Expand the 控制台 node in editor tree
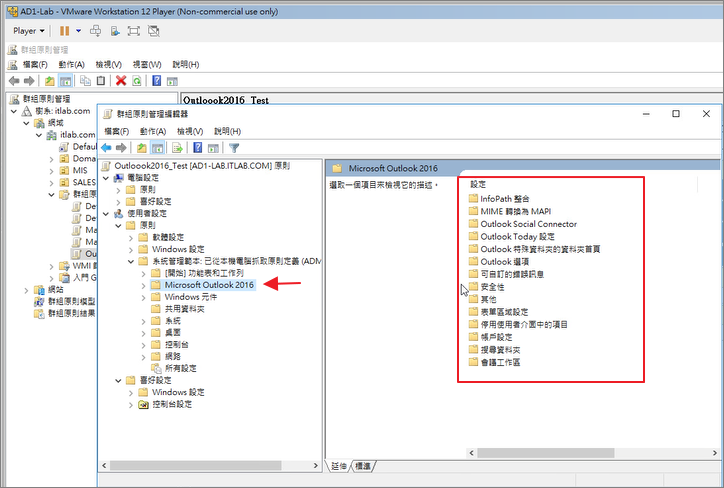 click(144, 345)
